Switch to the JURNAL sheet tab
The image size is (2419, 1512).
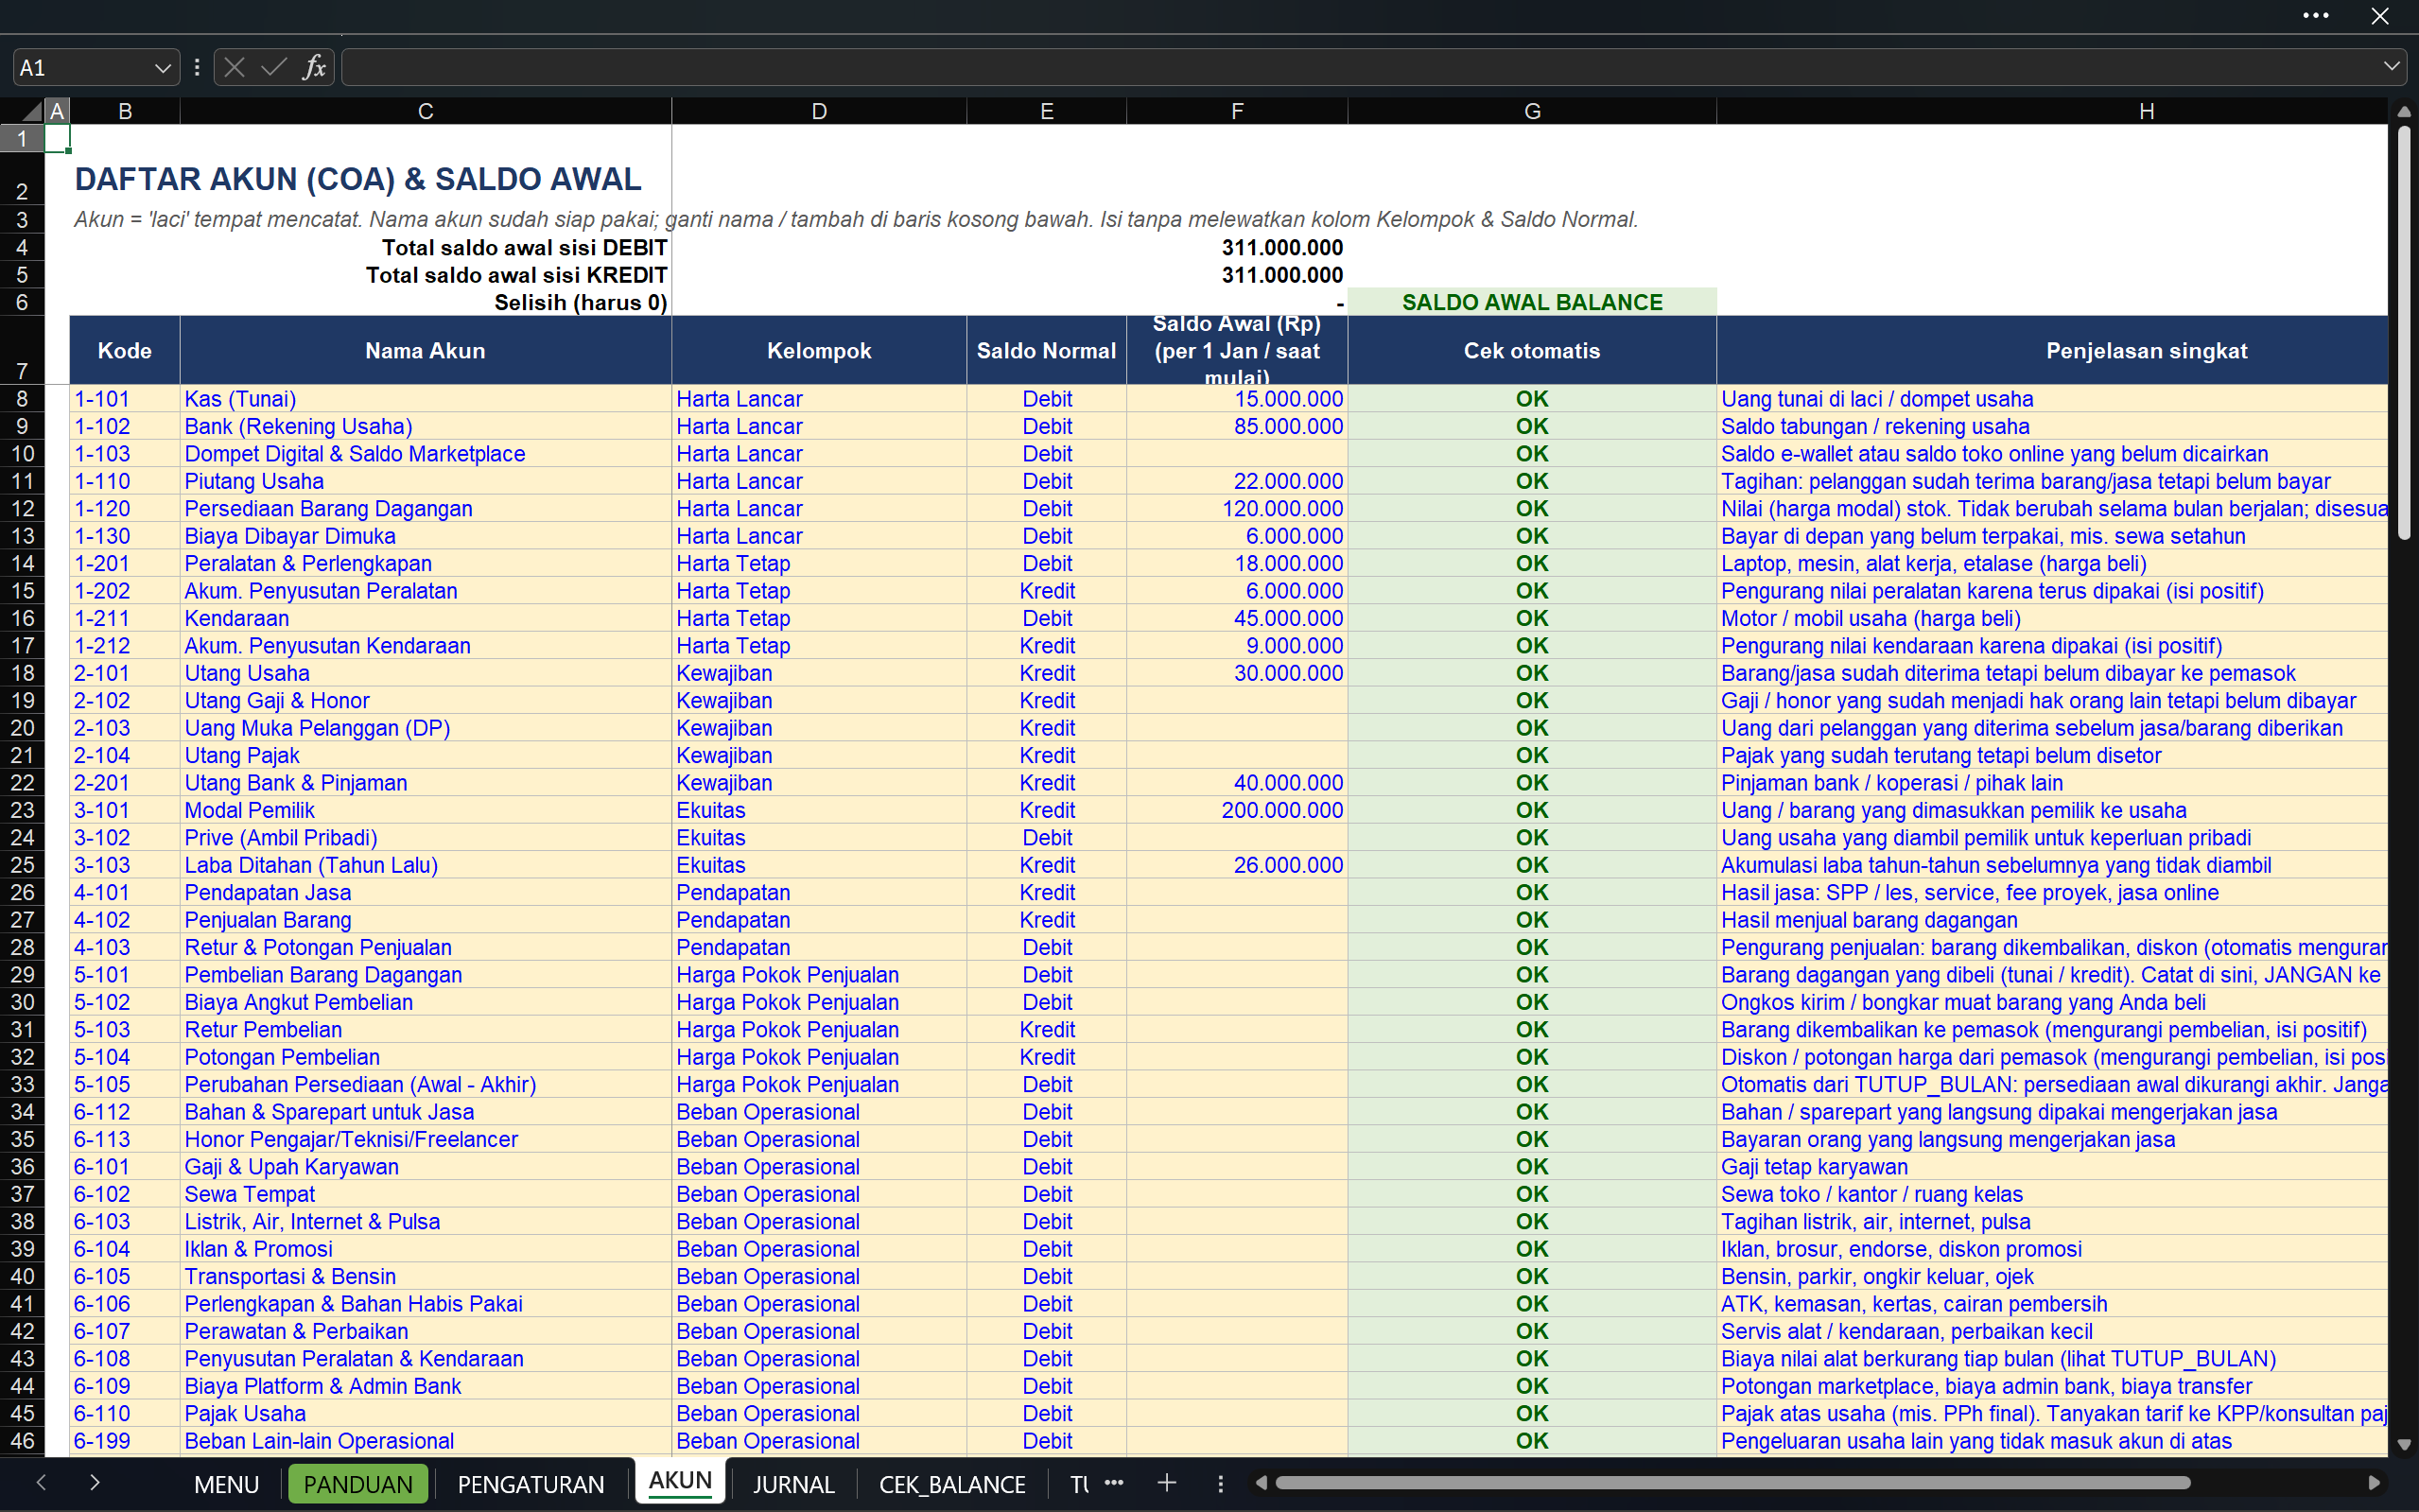pyautogui.click(x=793, y=1484)
